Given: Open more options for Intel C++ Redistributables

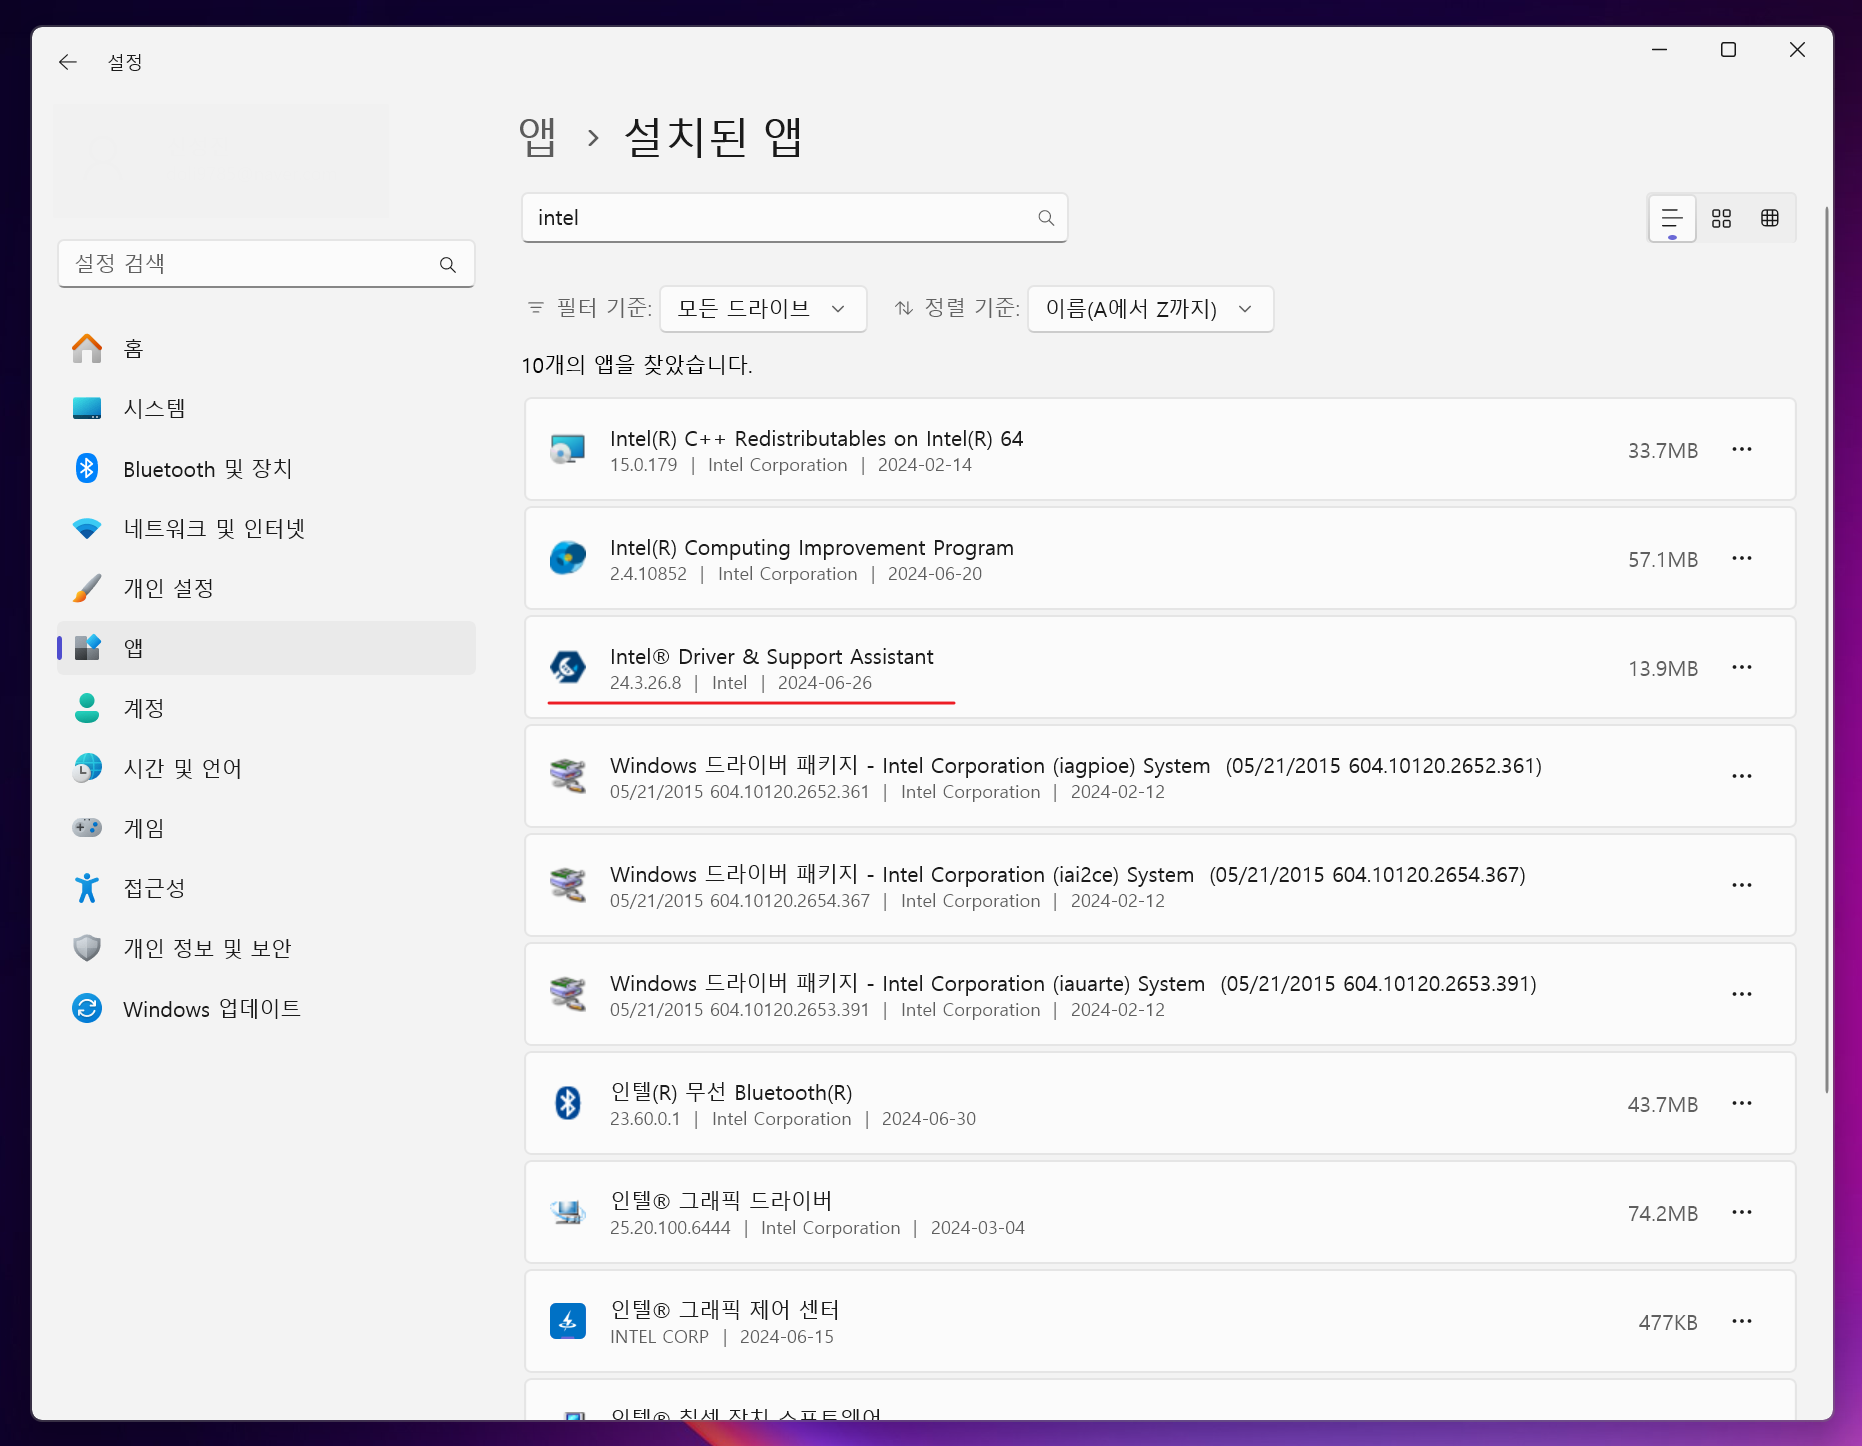Looking at the screenshot, I should [1742, 450].
